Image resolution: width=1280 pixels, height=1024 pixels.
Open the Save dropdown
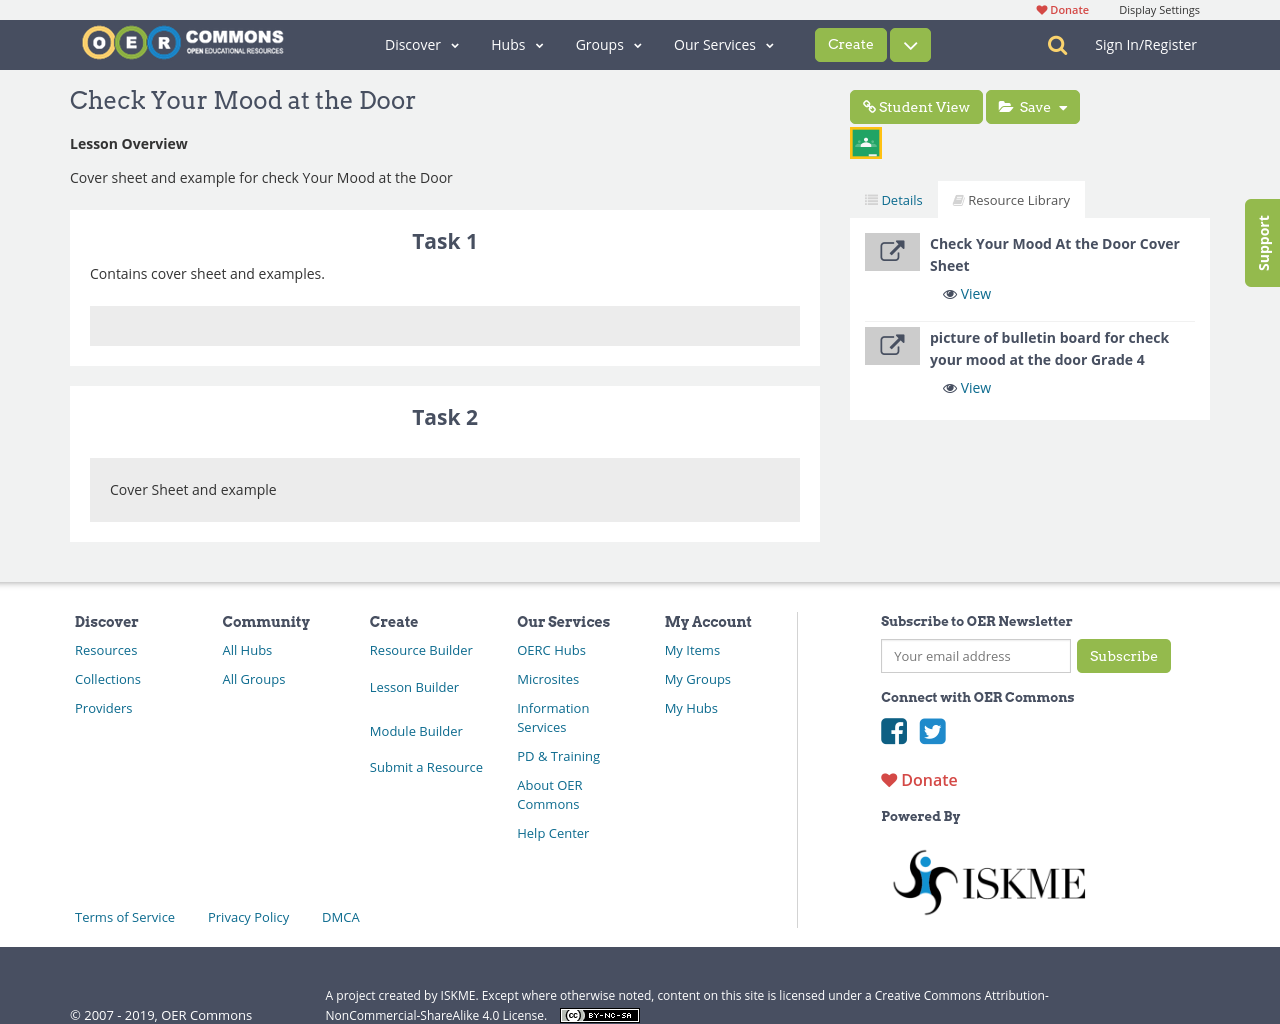(1032, 107)
